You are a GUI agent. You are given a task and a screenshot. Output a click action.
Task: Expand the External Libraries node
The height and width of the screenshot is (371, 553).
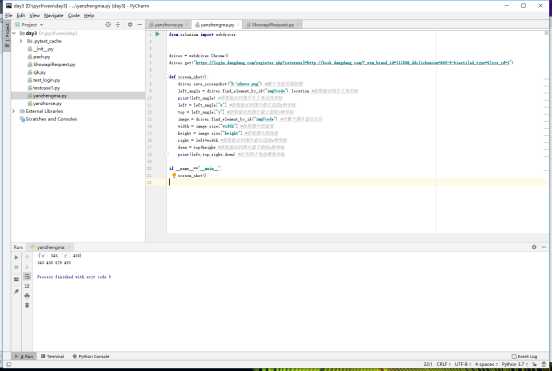14,111
